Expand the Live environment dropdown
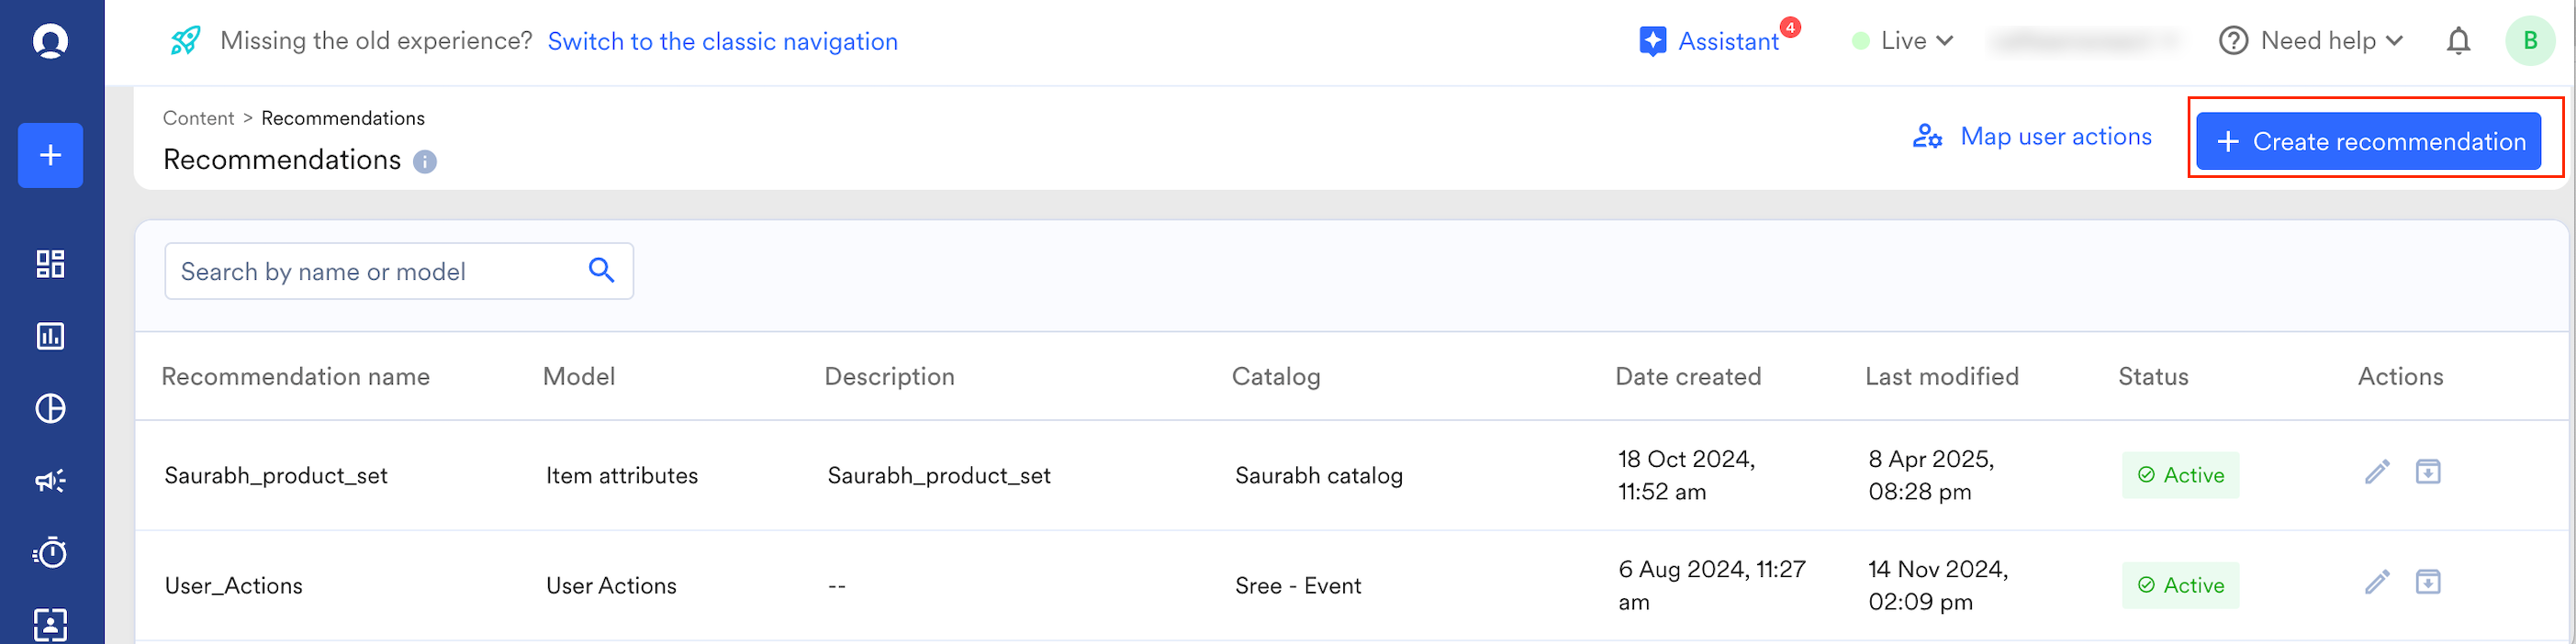This screenshot has width=2576, height=644. [1903, 41]
